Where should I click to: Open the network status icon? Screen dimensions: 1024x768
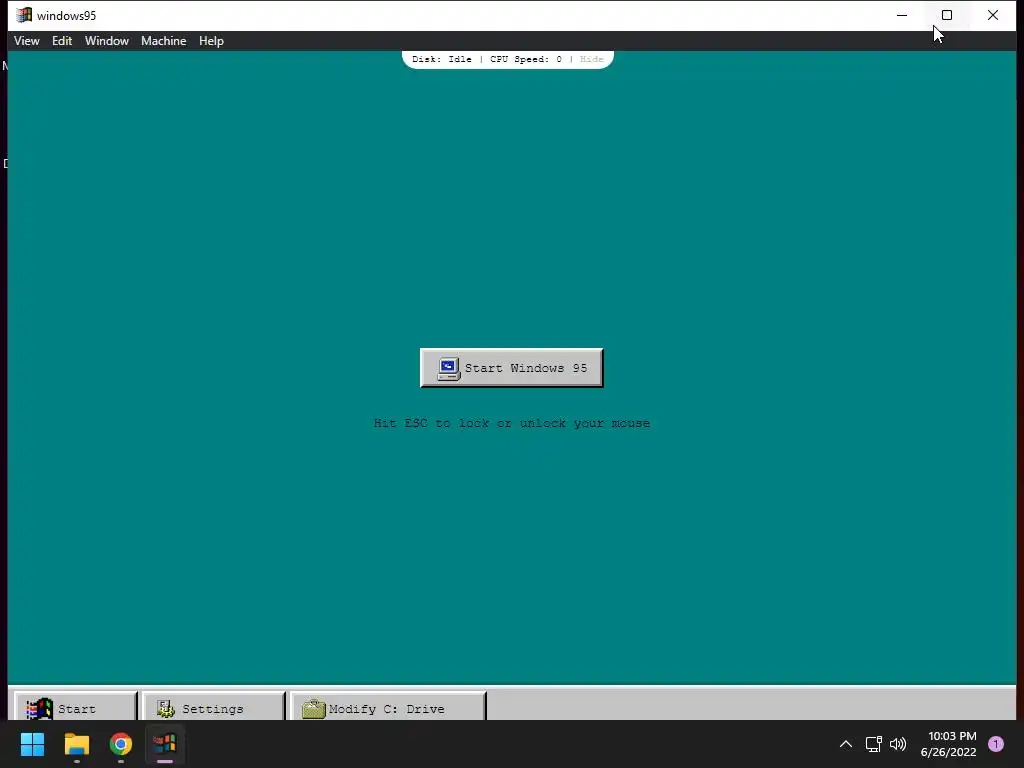pyautogui.click(x=873, y=744)
